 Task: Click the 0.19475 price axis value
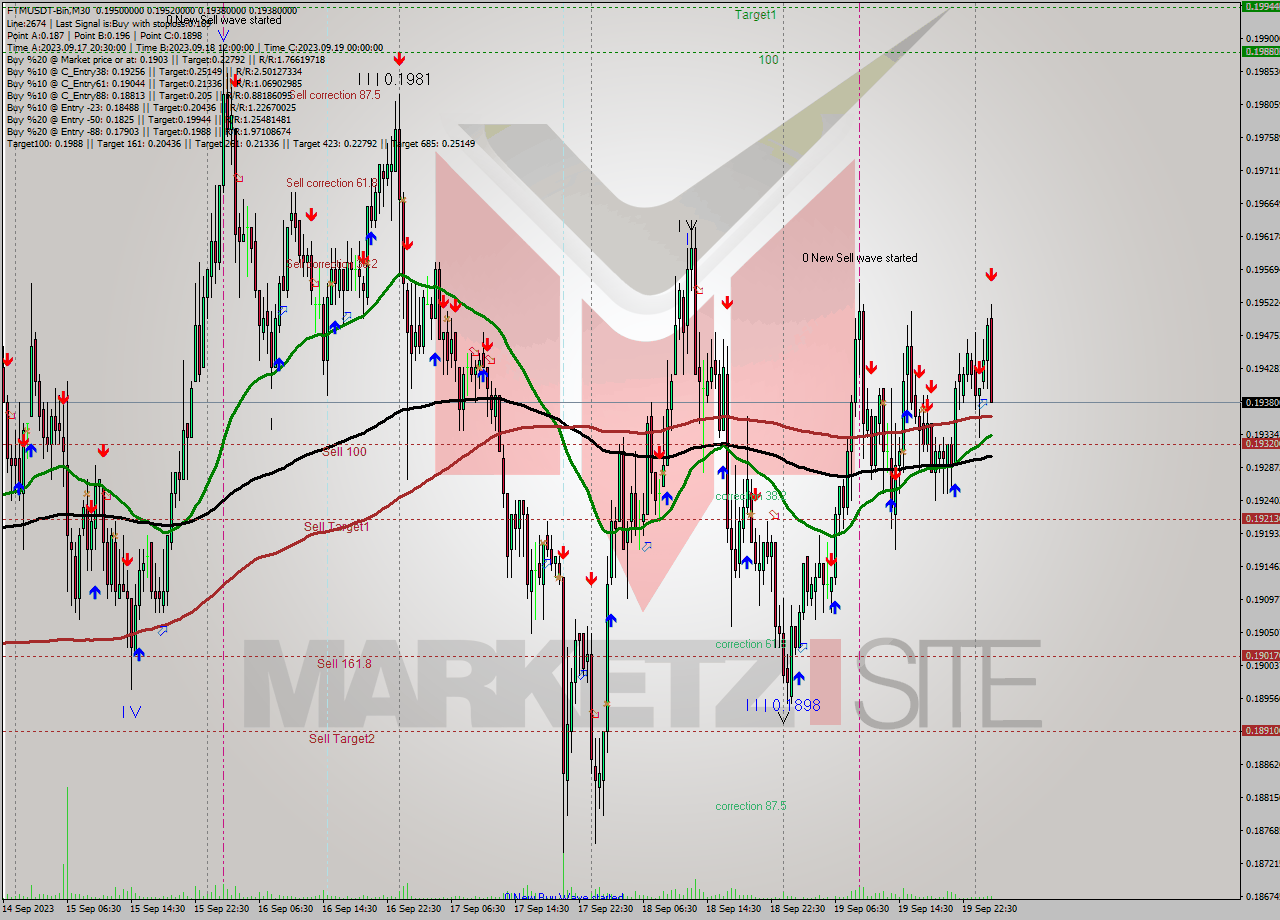tap(1261, 335)
